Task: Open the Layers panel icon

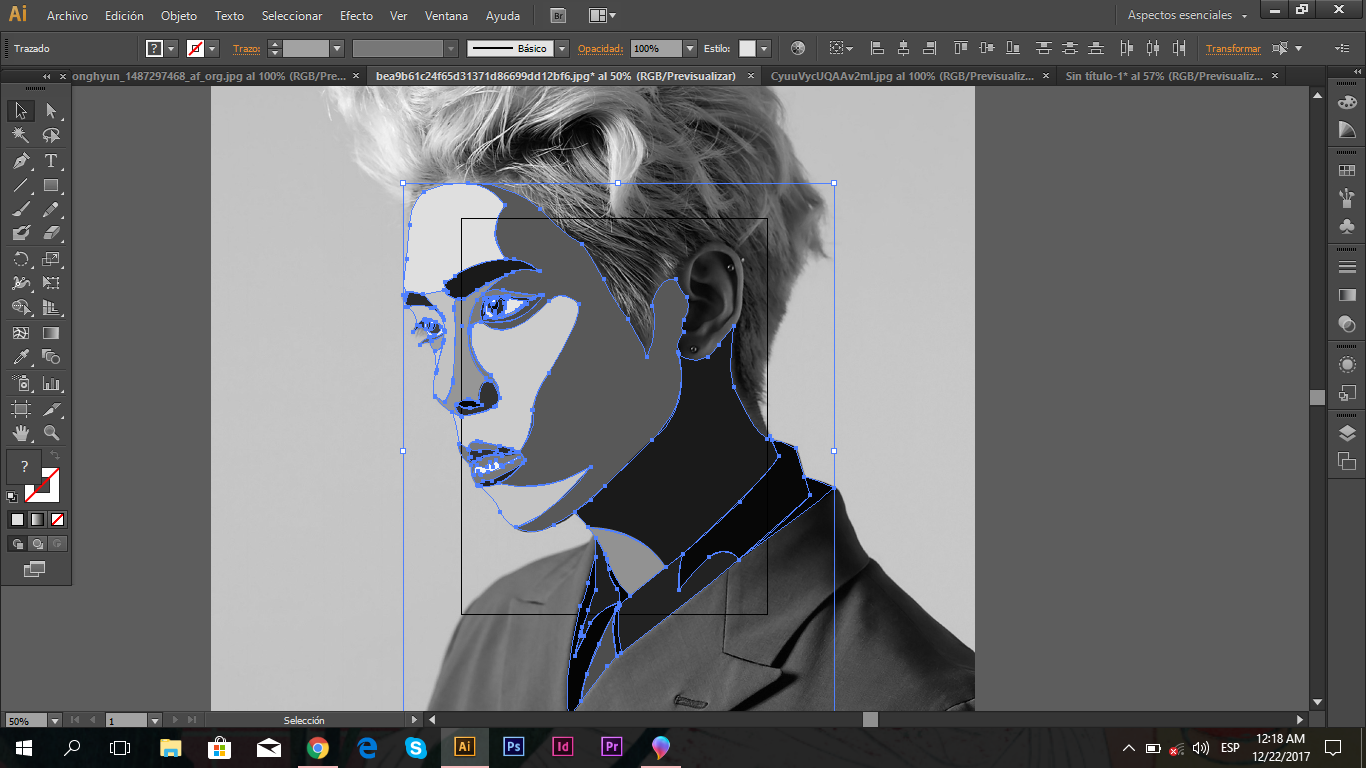Action: 1347,433
